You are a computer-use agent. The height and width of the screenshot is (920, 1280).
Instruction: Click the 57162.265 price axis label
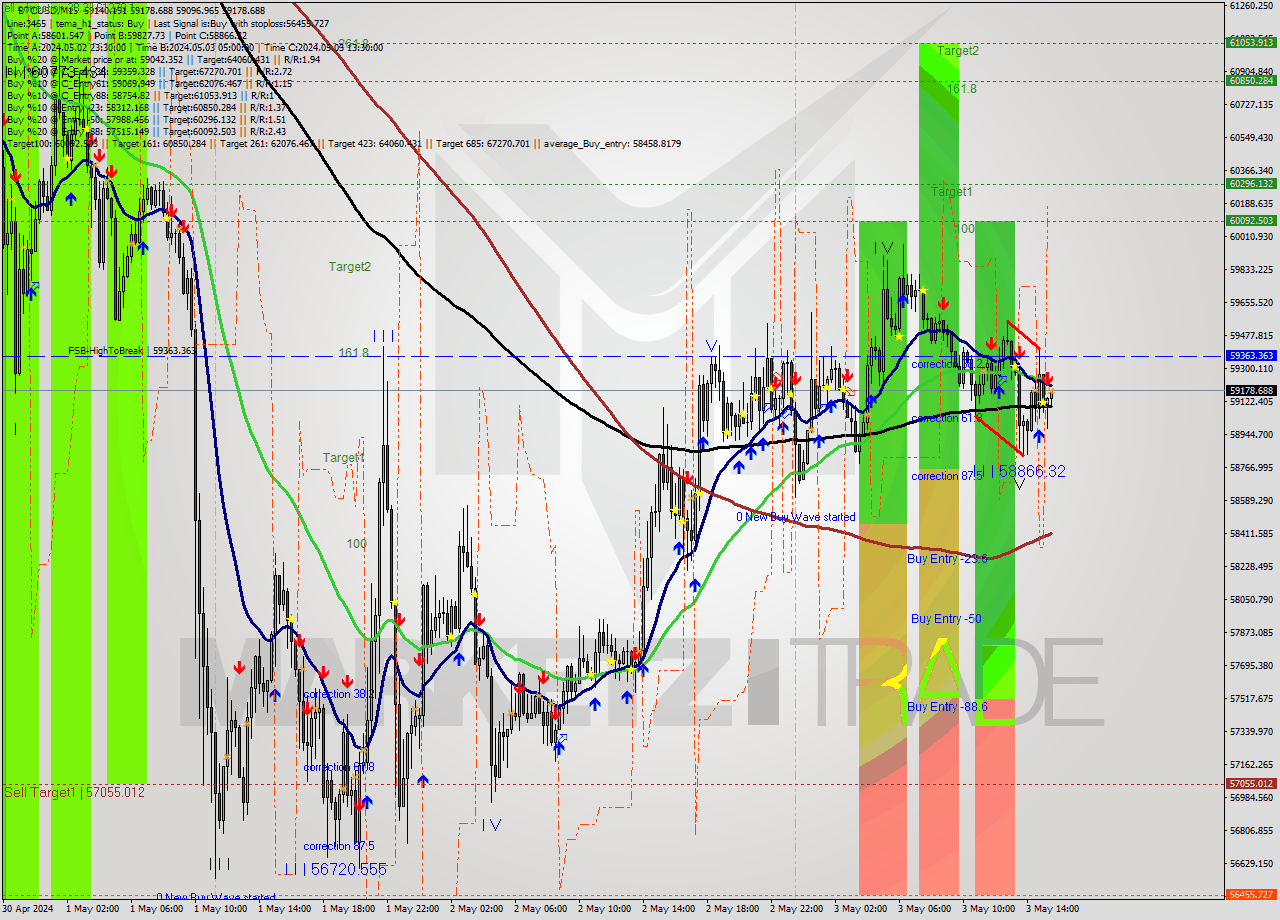[x=1251, y=764]
